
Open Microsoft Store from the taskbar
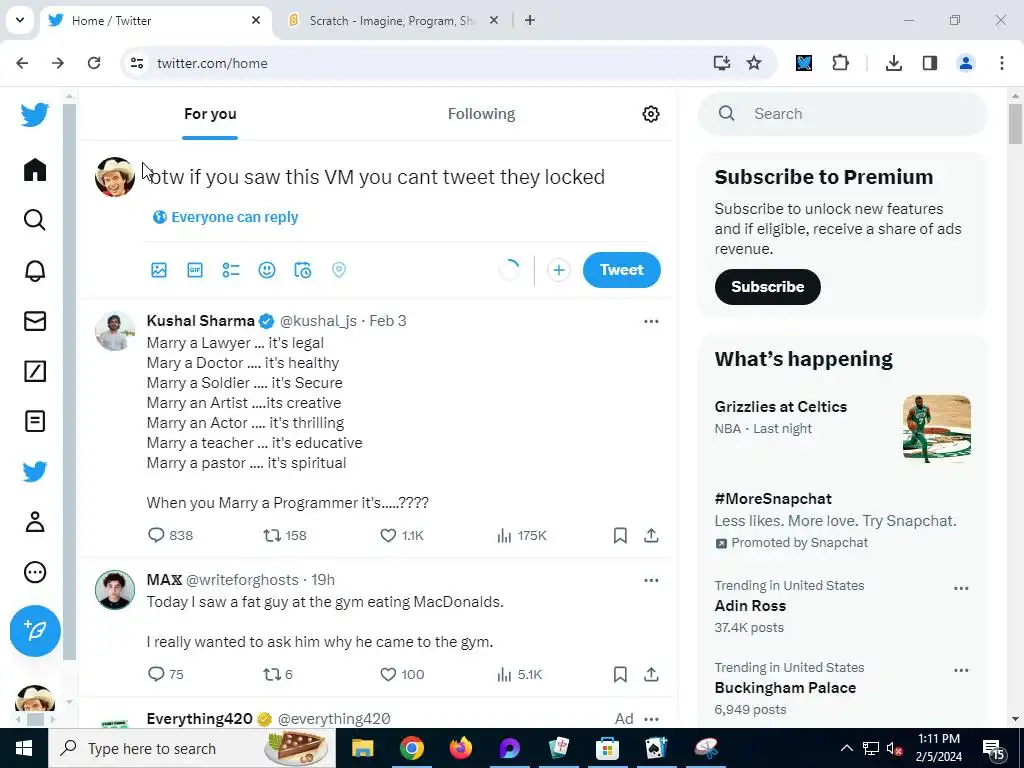(607, 748)
